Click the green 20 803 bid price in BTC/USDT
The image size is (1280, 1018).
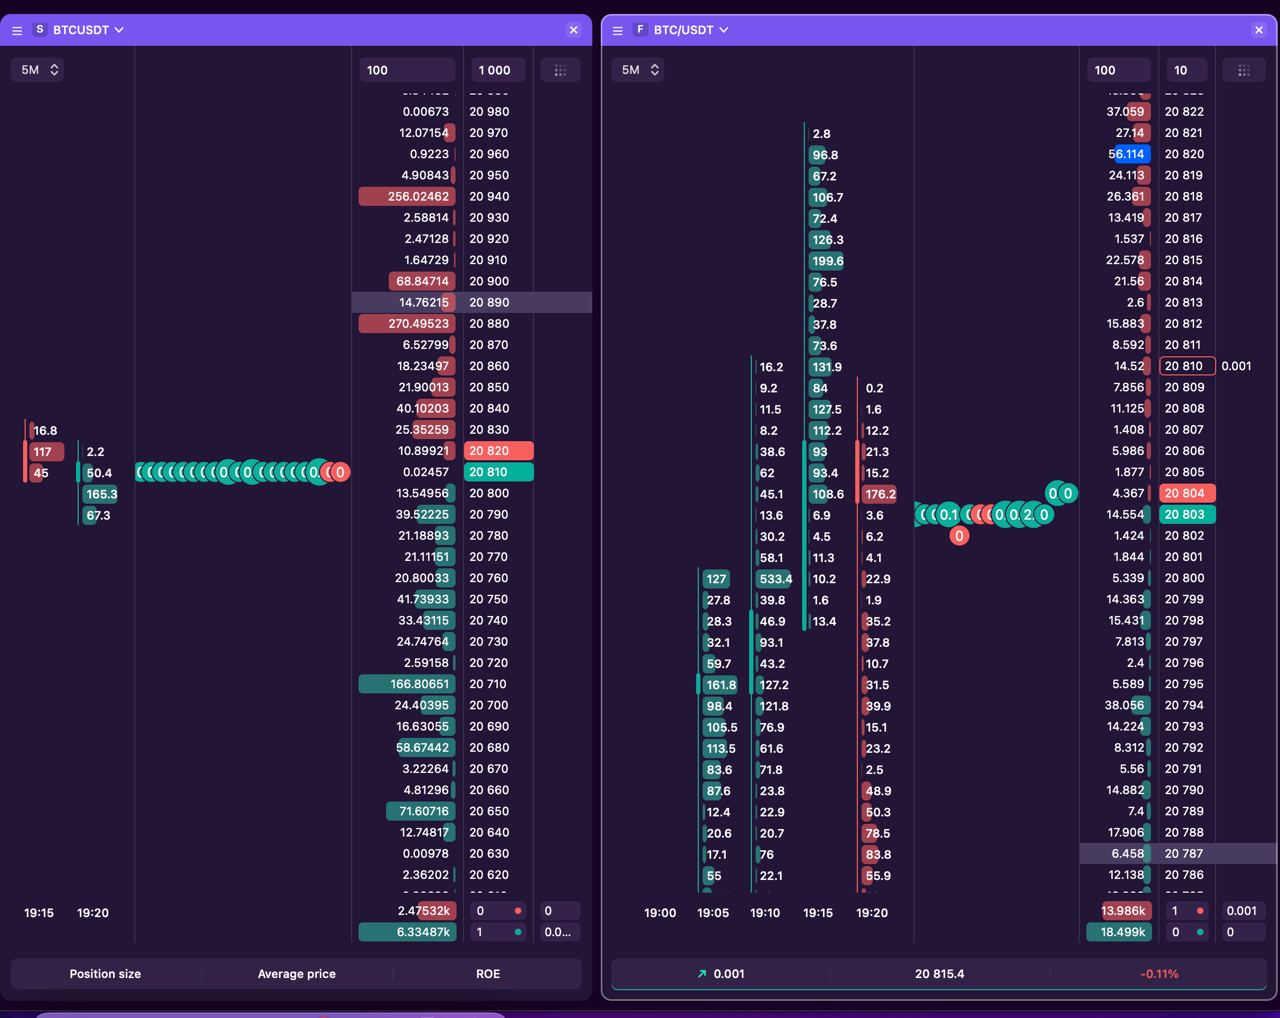[1187, 514]
